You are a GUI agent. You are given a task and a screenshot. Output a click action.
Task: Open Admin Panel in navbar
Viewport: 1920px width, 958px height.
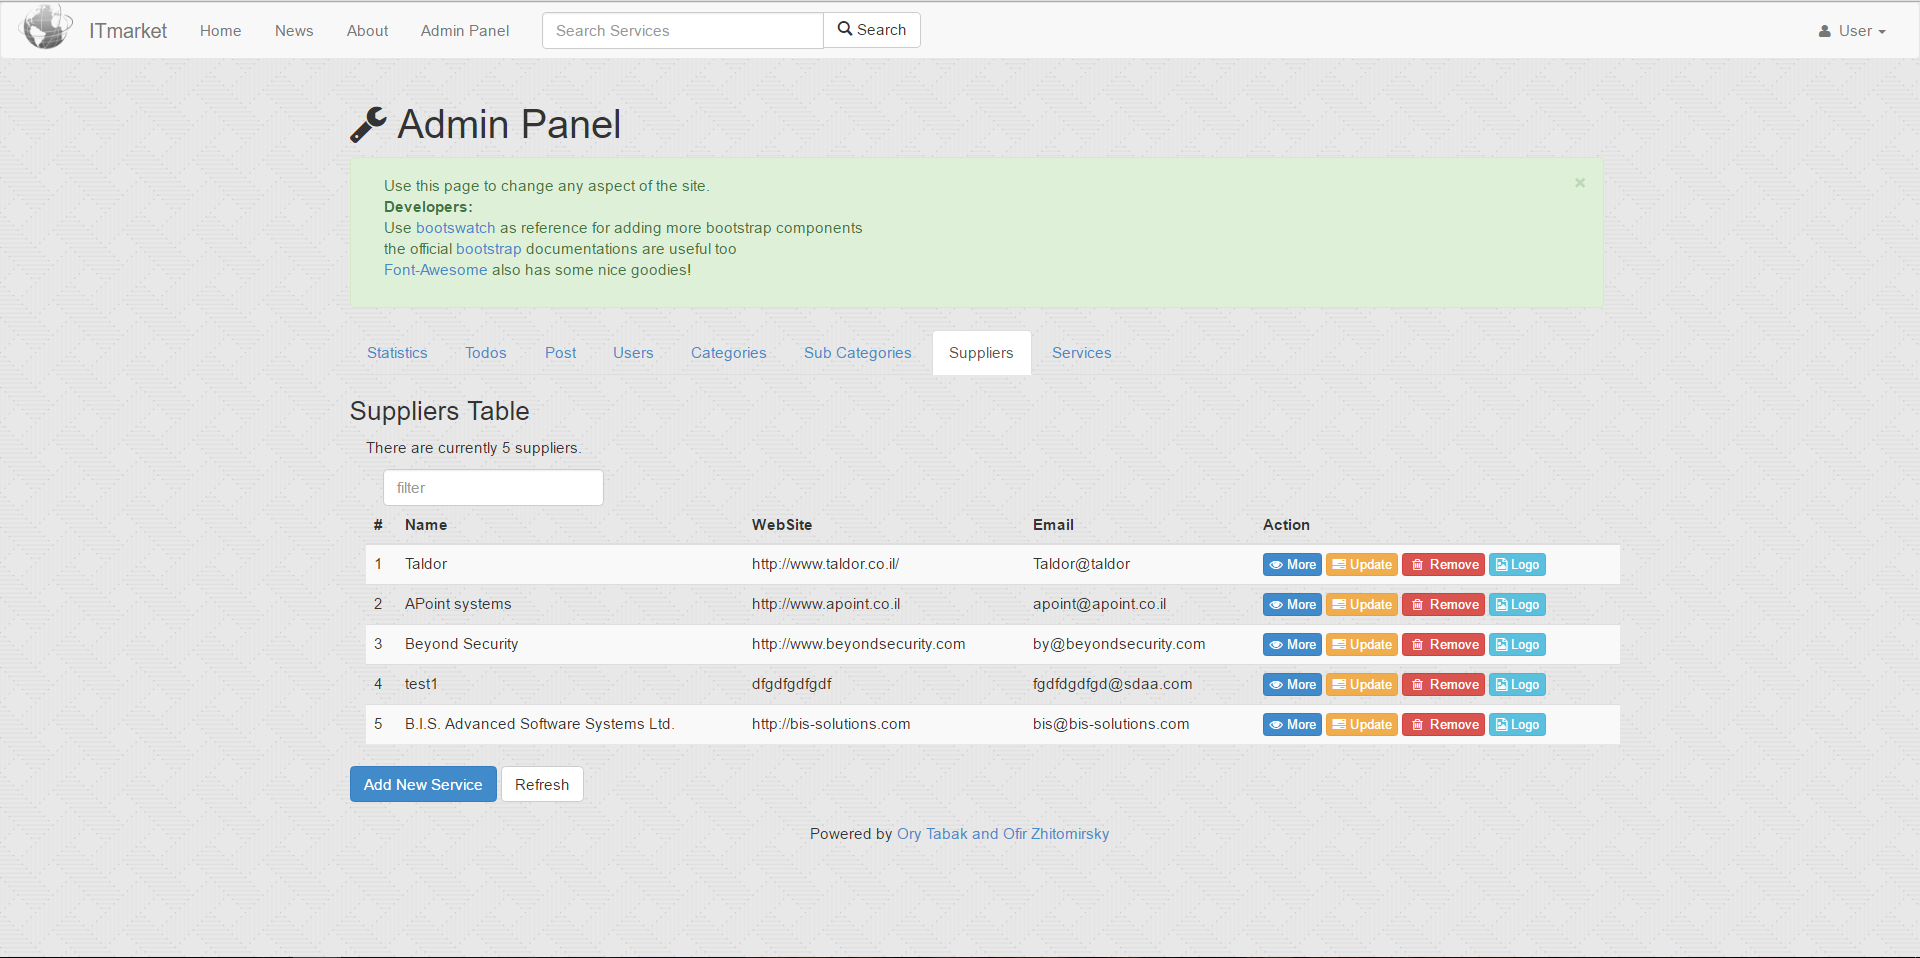click(465, 31)
